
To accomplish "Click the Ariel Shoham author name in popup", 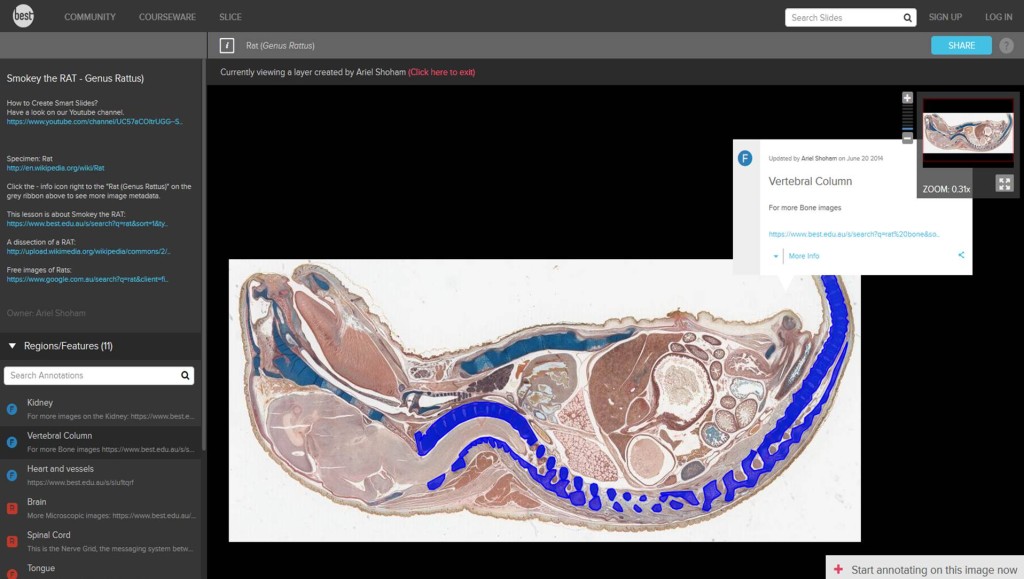I will point(819,159).
